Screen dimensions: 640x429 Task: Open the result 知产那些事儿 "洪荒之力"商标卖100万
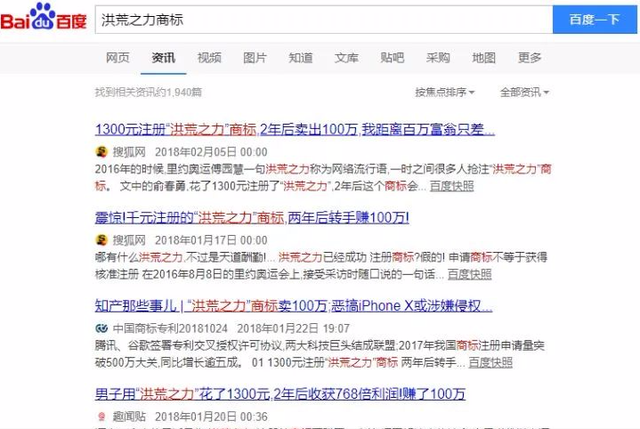293,306
